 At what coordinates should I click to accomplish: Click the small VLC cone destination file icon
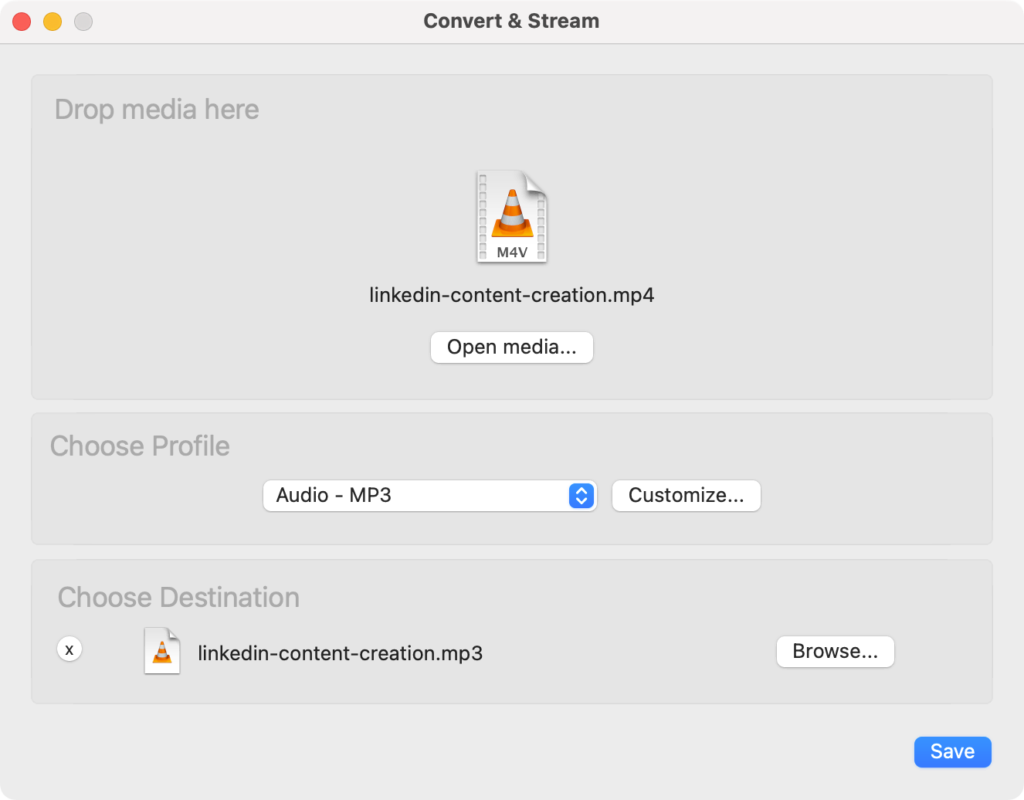[162, 651]
